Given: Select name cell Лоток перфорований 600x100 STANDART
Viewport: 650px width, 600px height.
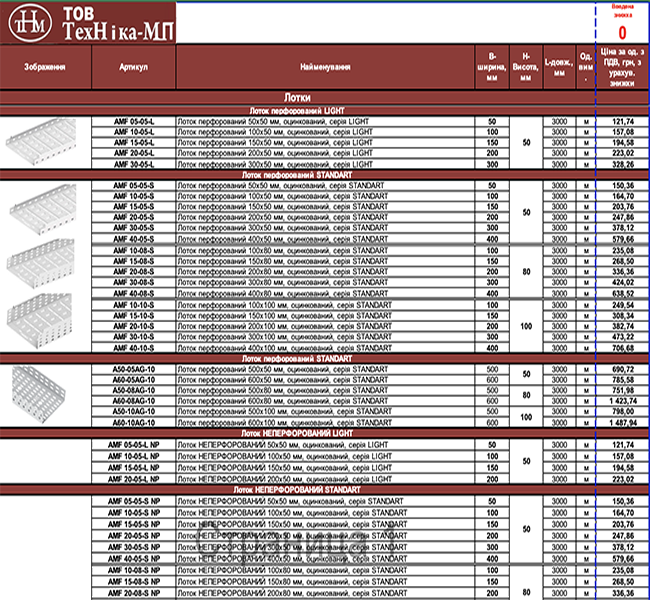Looking at the screenshot, I should (325, 423).
